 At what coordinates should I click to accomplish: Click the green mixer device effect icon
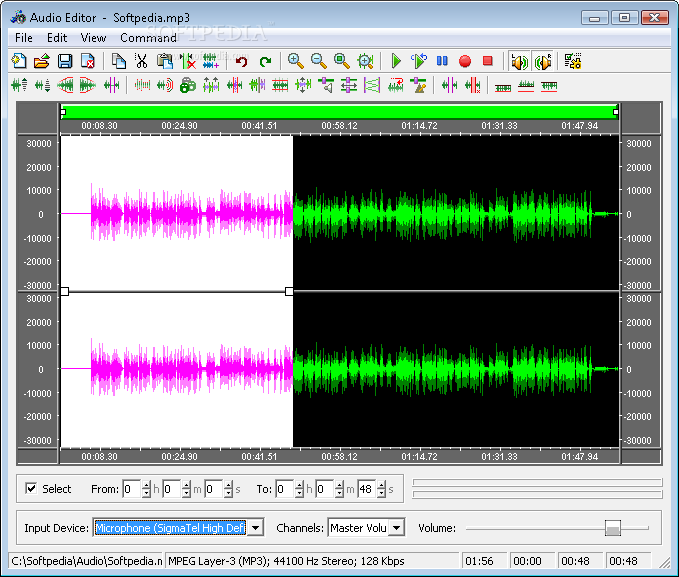point(188,85)
